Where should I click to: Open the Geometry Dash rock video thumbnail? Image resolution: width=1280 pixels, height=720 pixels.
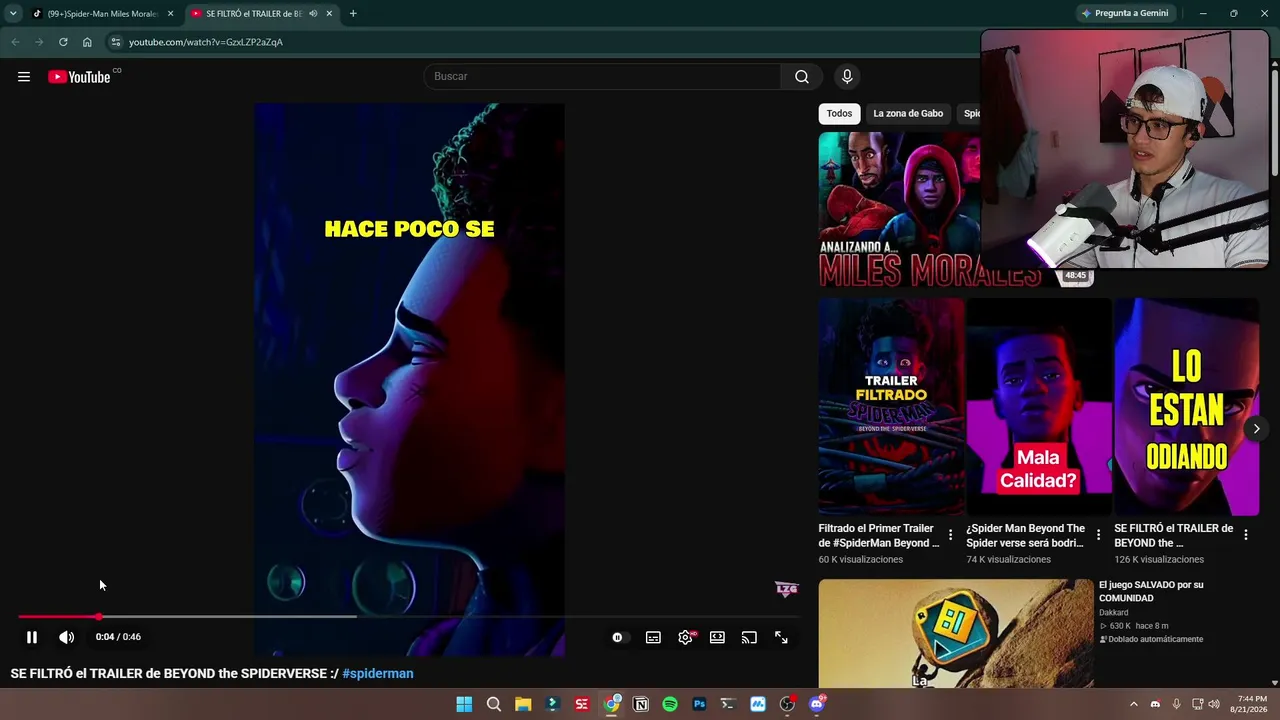pos(956,633)
